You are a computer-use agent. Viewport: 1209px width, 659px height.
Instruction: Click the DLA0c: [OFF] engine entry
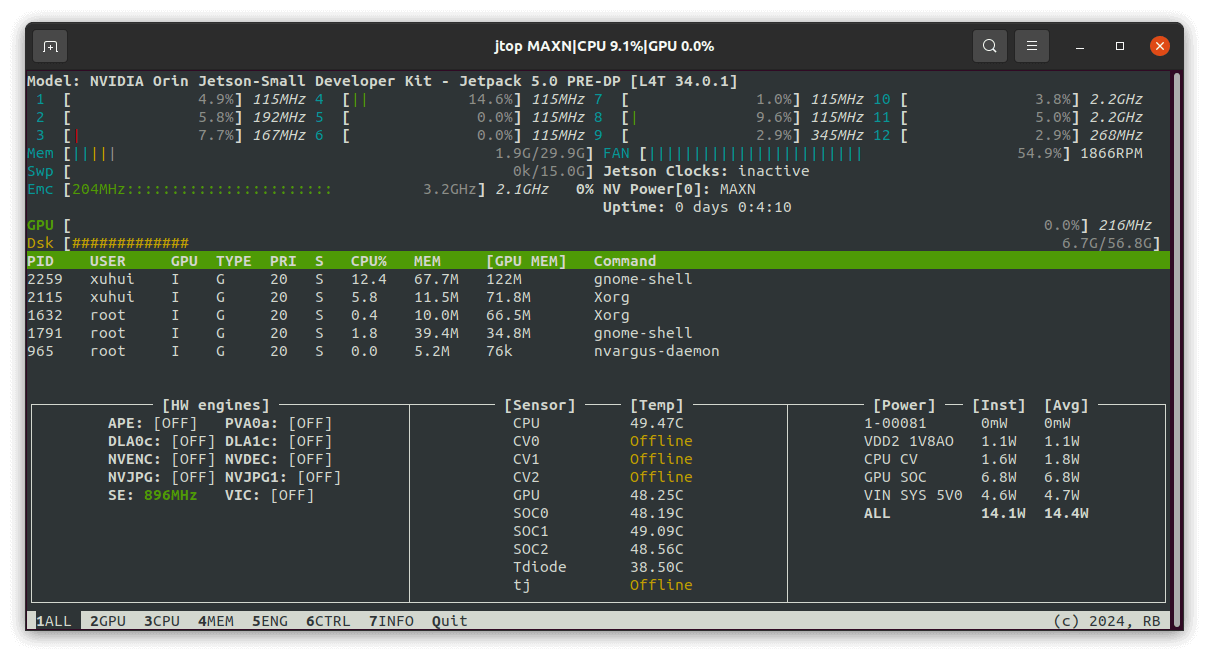[x=161, y=441]
